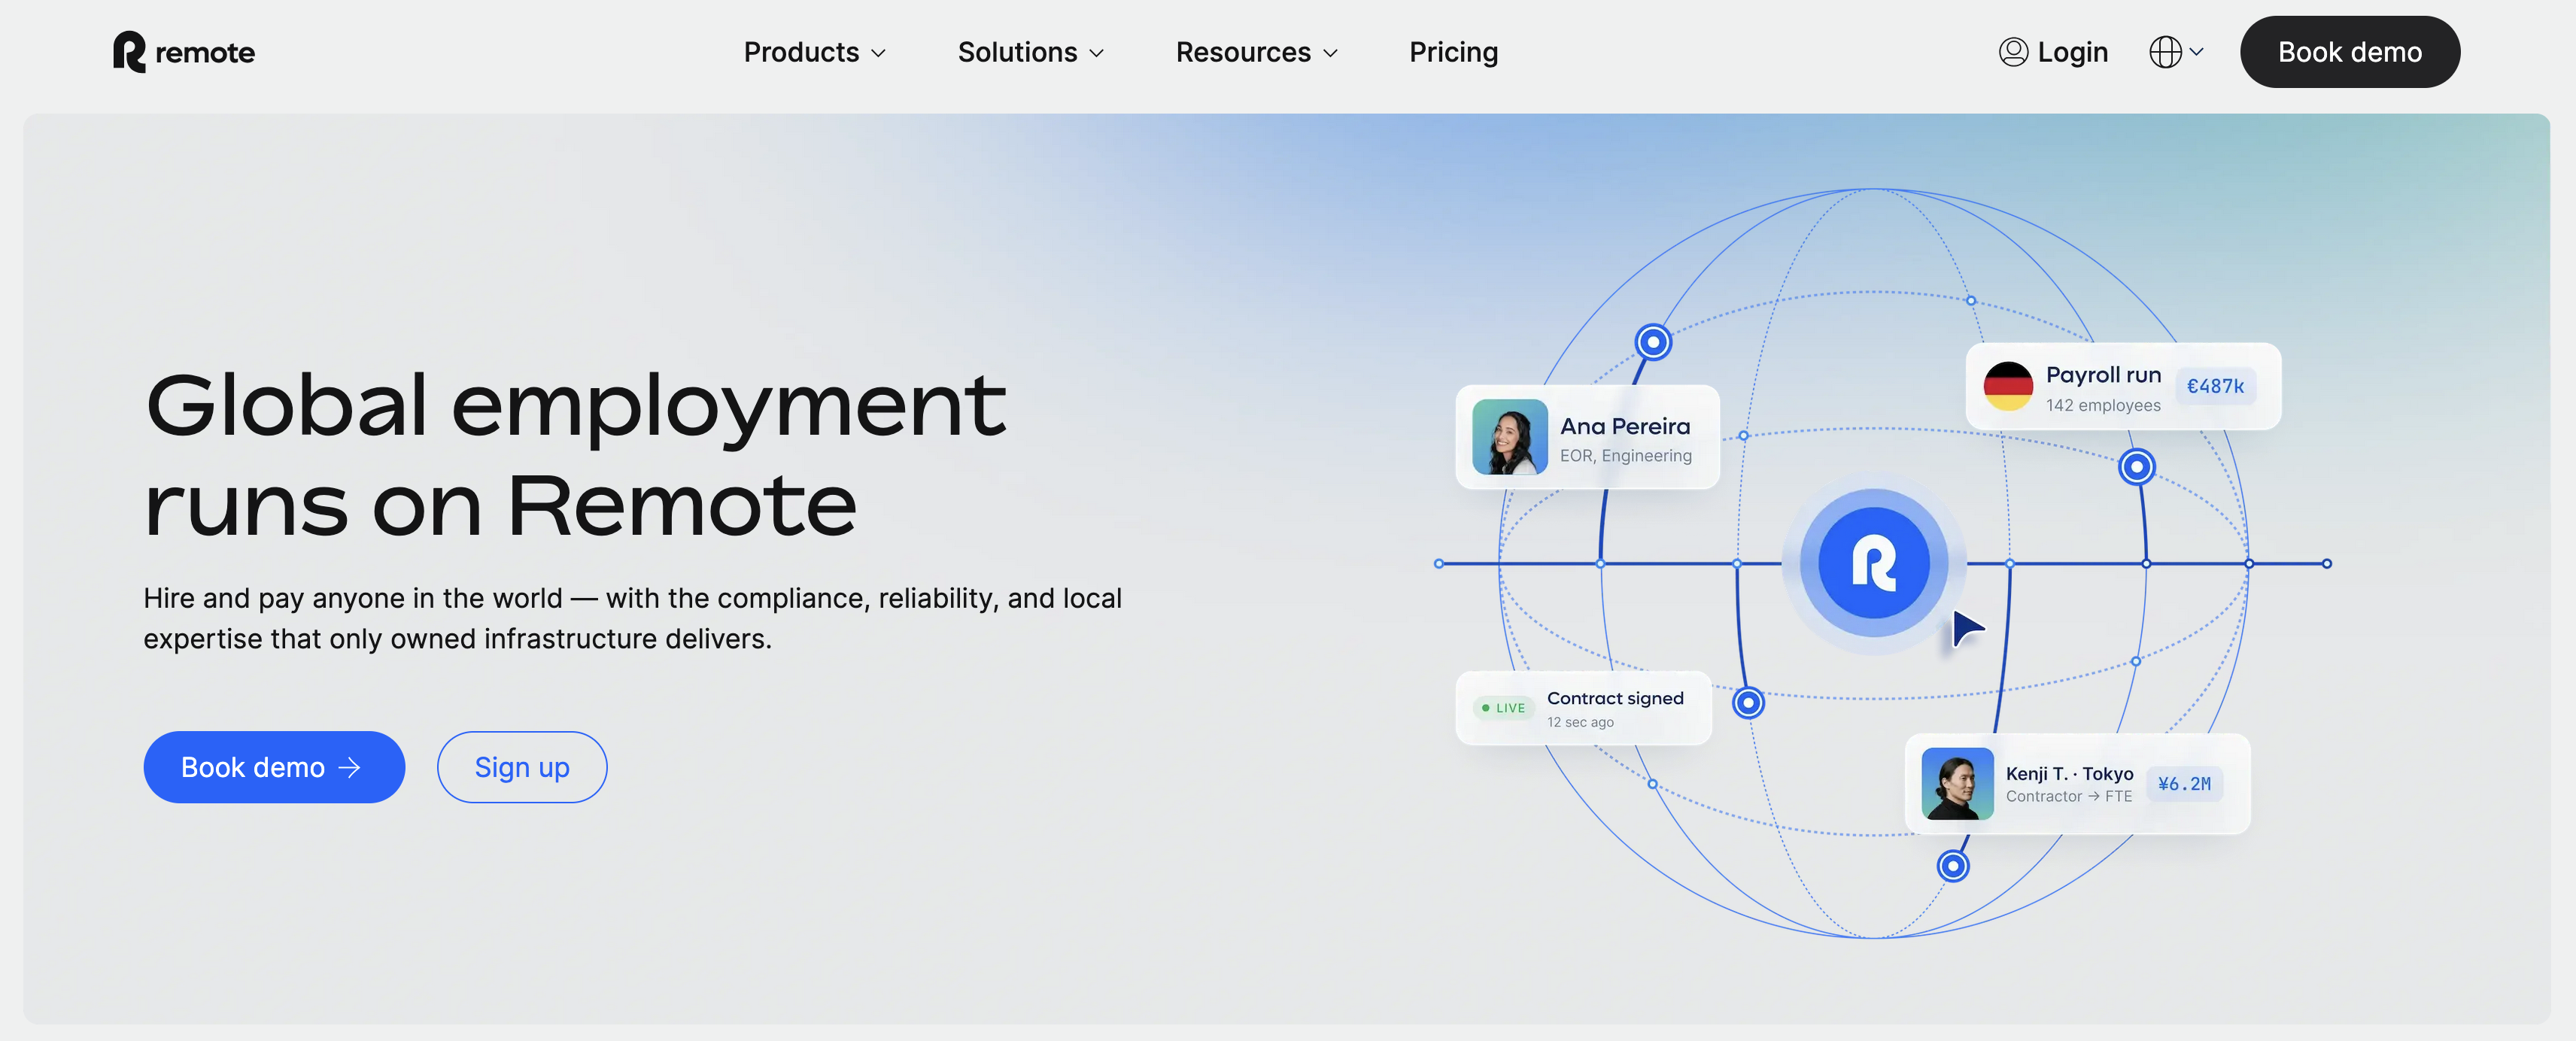Click the Global employment runs on Remote headline
Viewport: 2576px width, 1041px height.
tap(575, 454)
